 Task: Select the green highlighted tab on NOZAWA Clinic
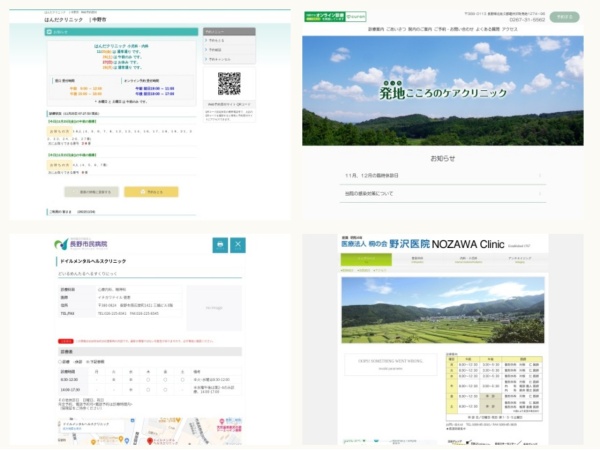click(366, 260)
